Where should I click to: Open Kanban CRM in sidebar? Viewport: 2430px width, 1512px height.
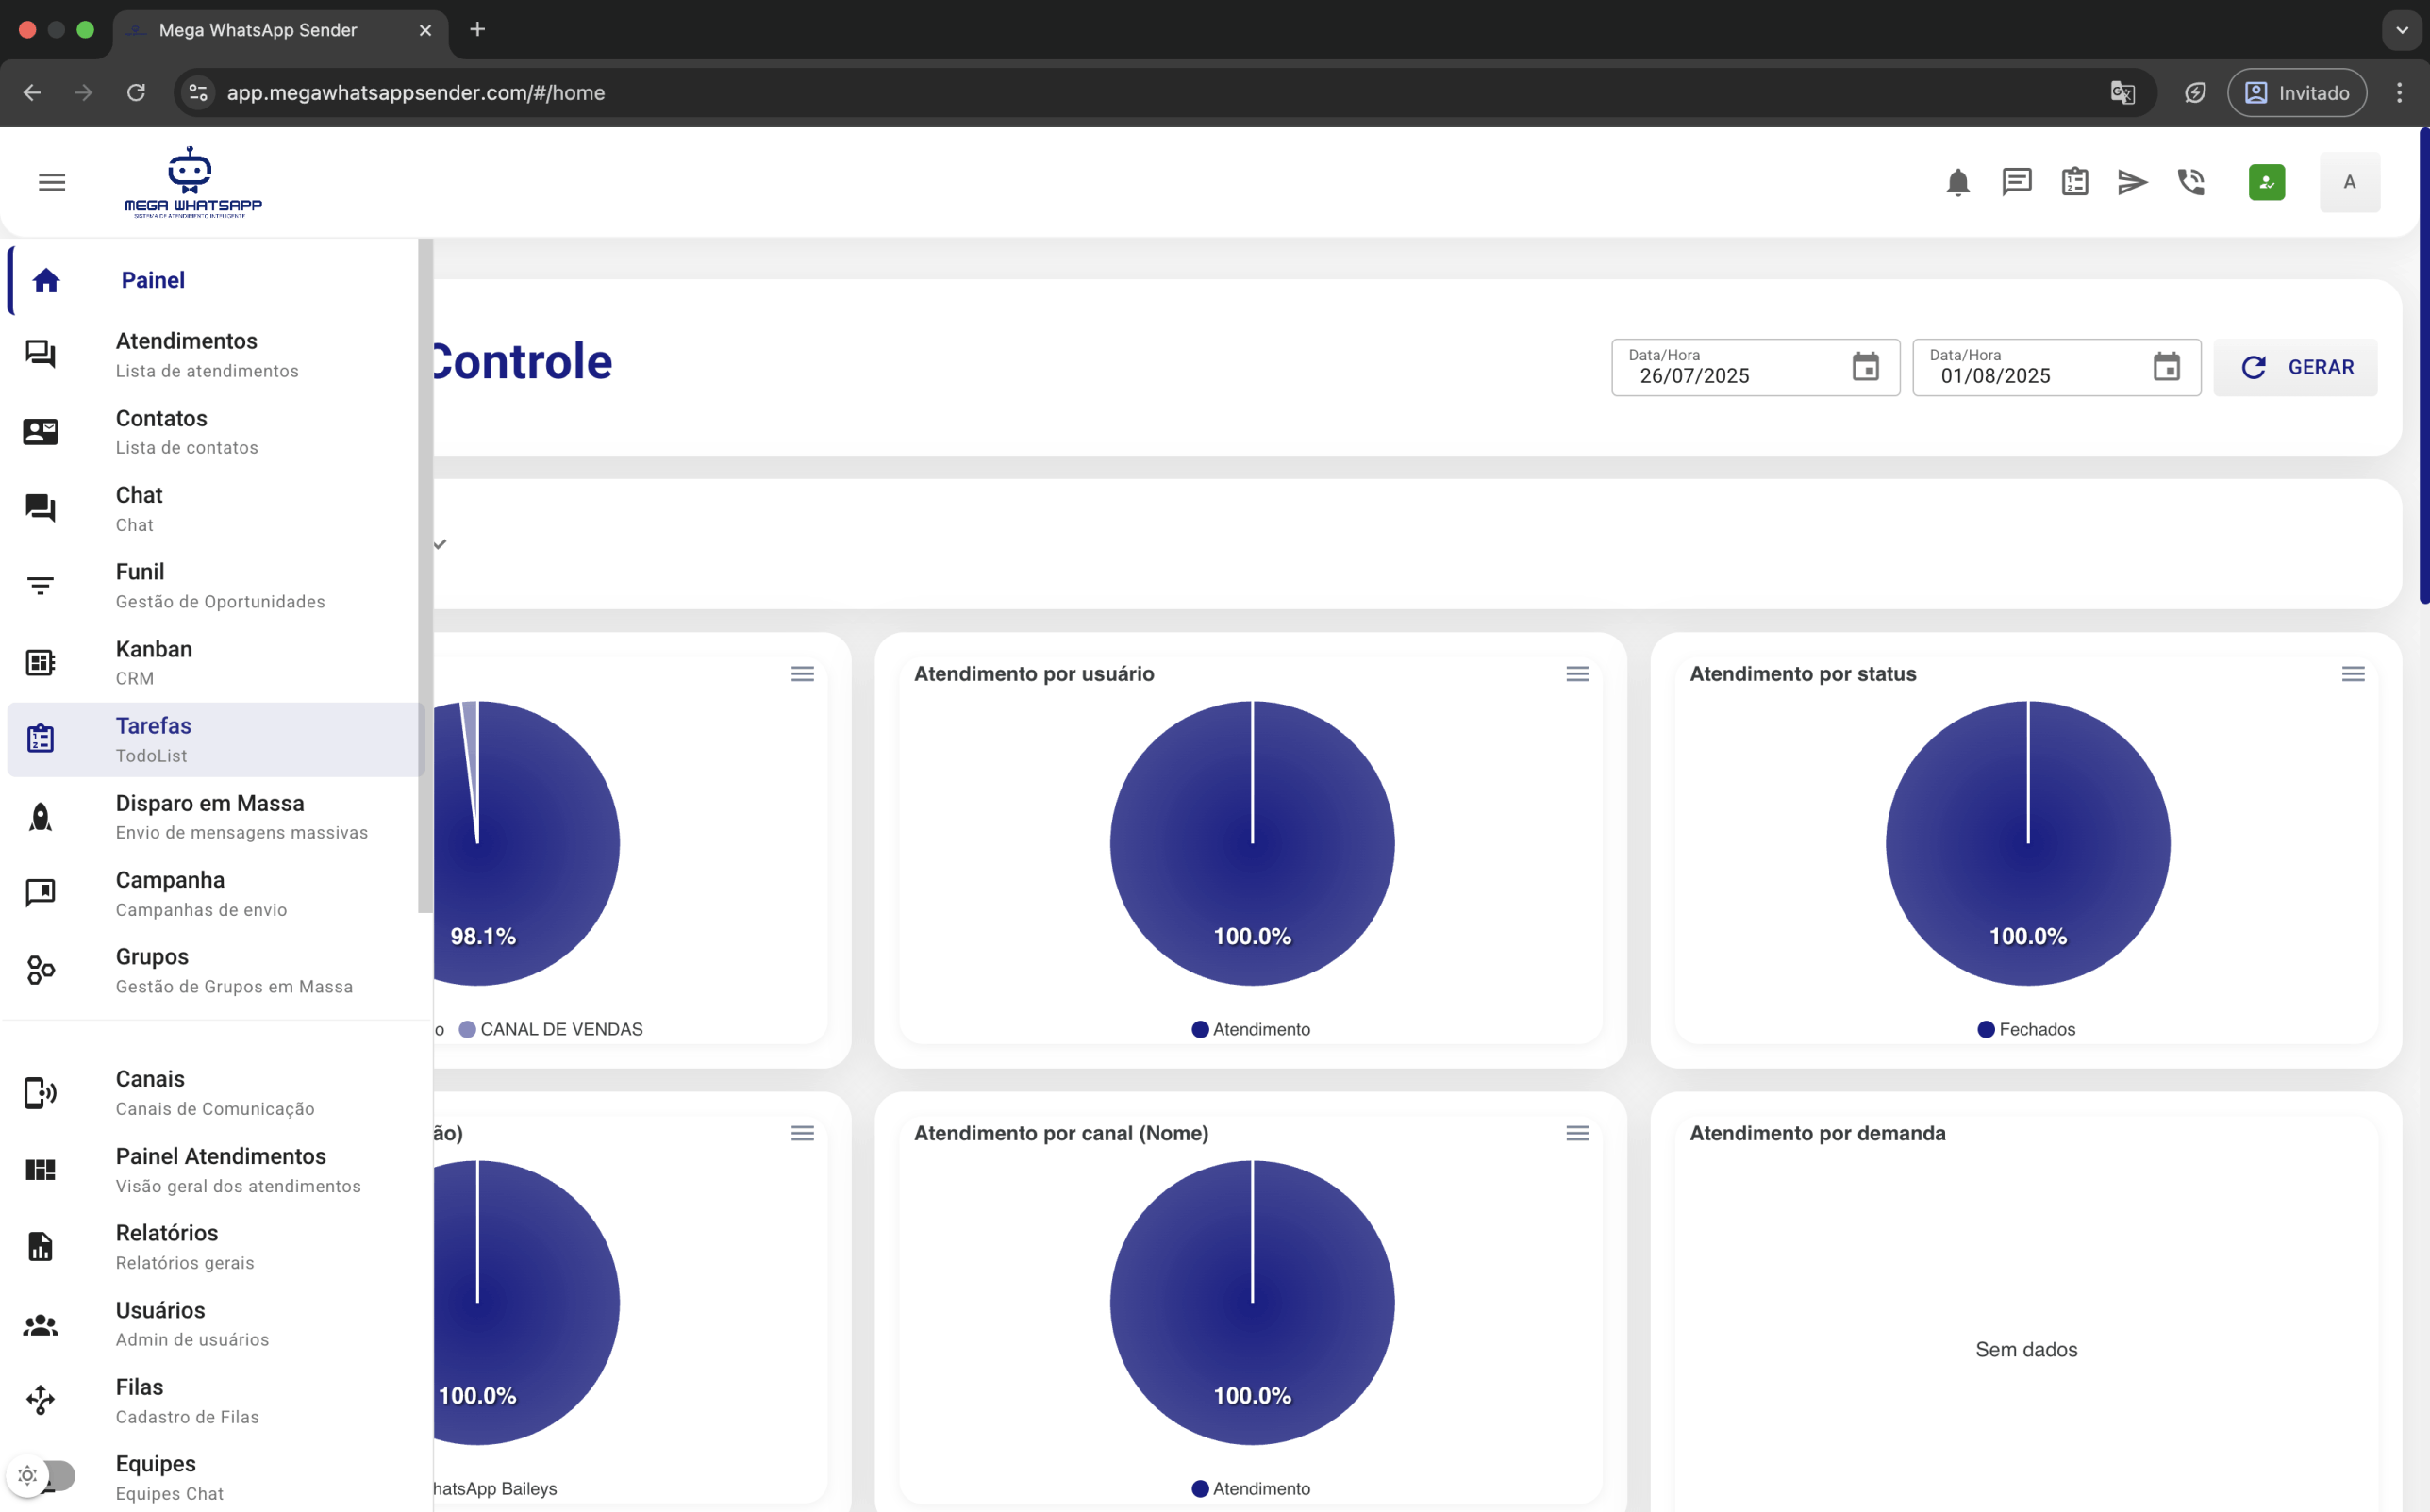pos(216,663)
